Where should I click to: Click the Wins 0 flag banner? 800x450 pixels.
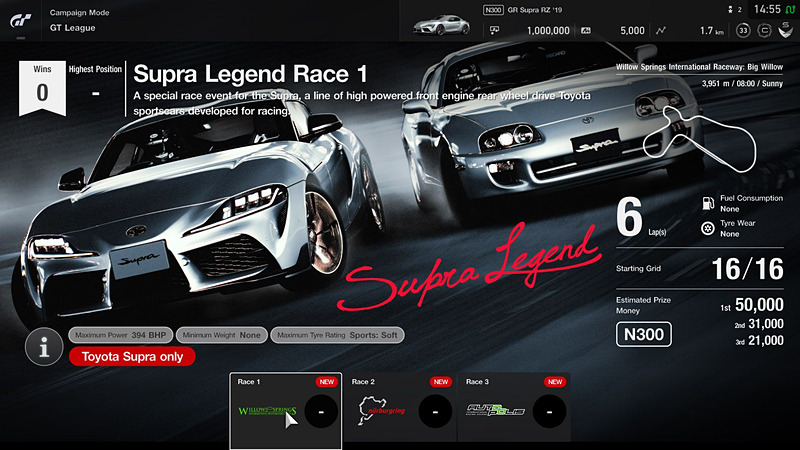42,88
